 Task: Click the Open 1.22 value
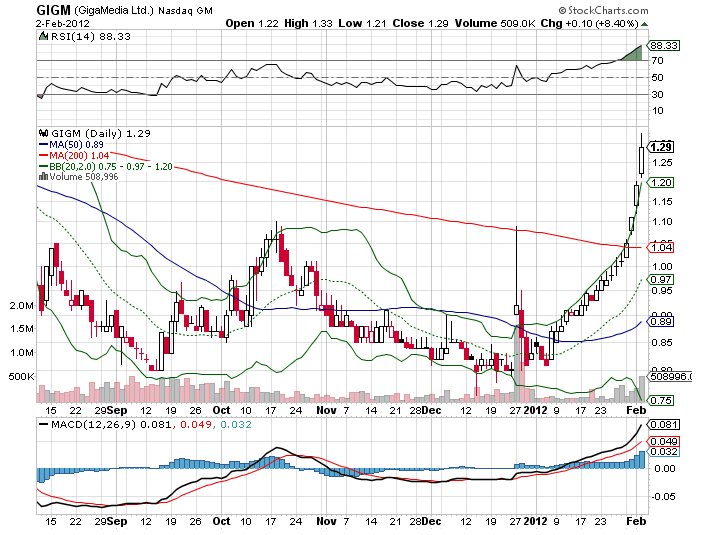click(x=252, y=23)
